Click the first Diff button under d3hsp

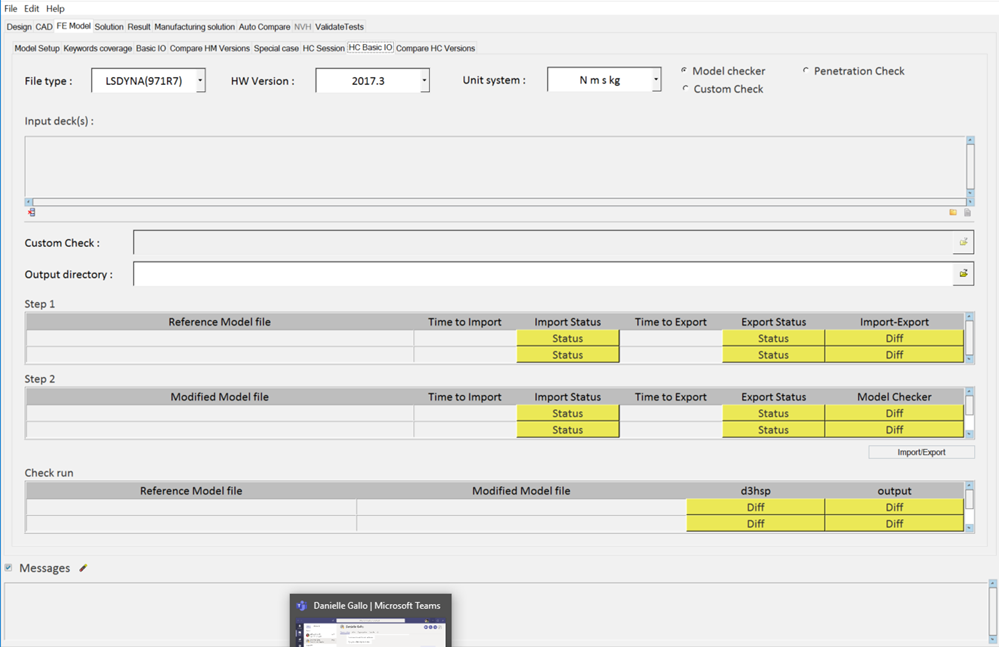click(755, 507)
